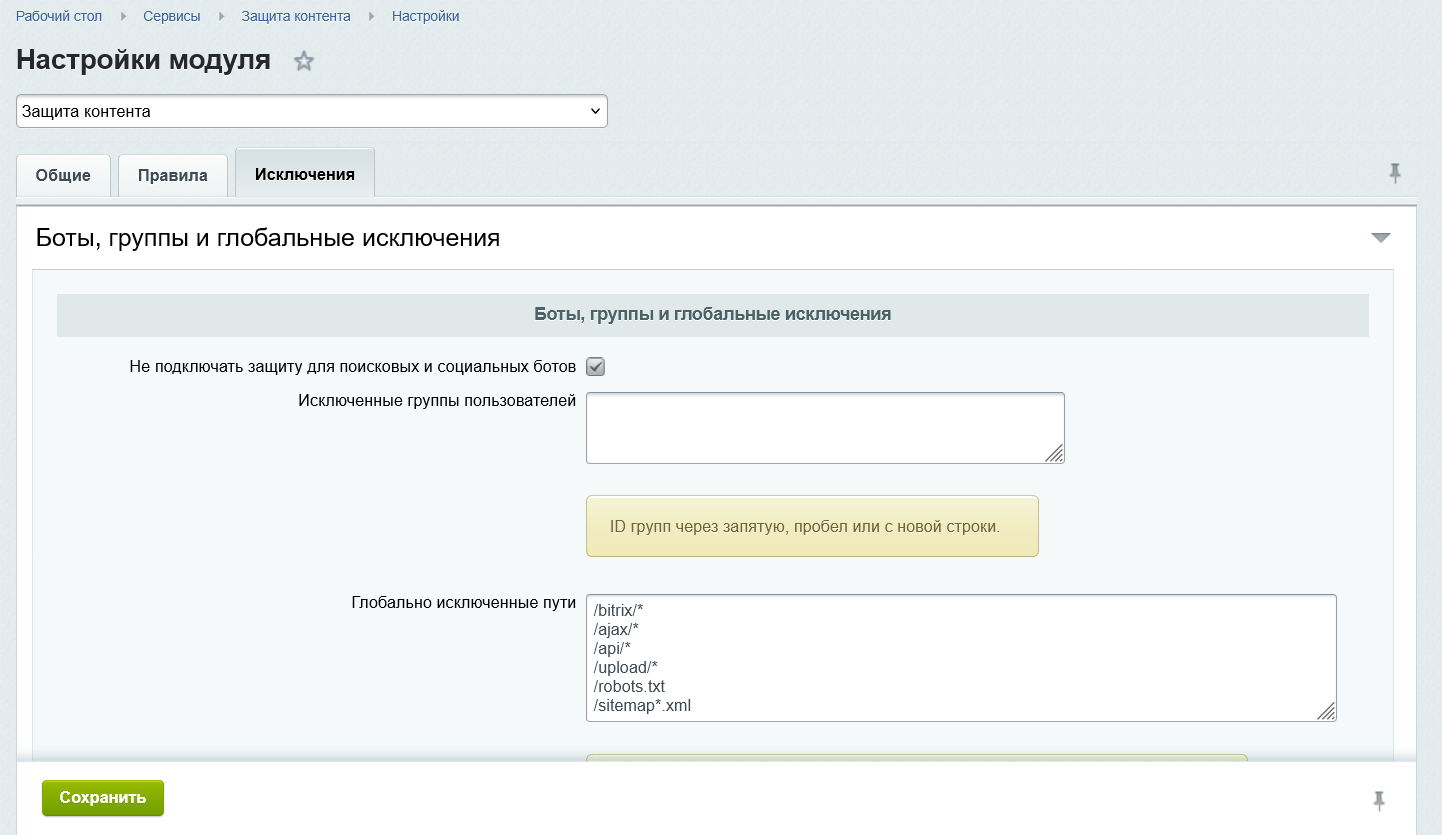
Task: Open the Защита контента module dropdown
Action: click(312, 112)
